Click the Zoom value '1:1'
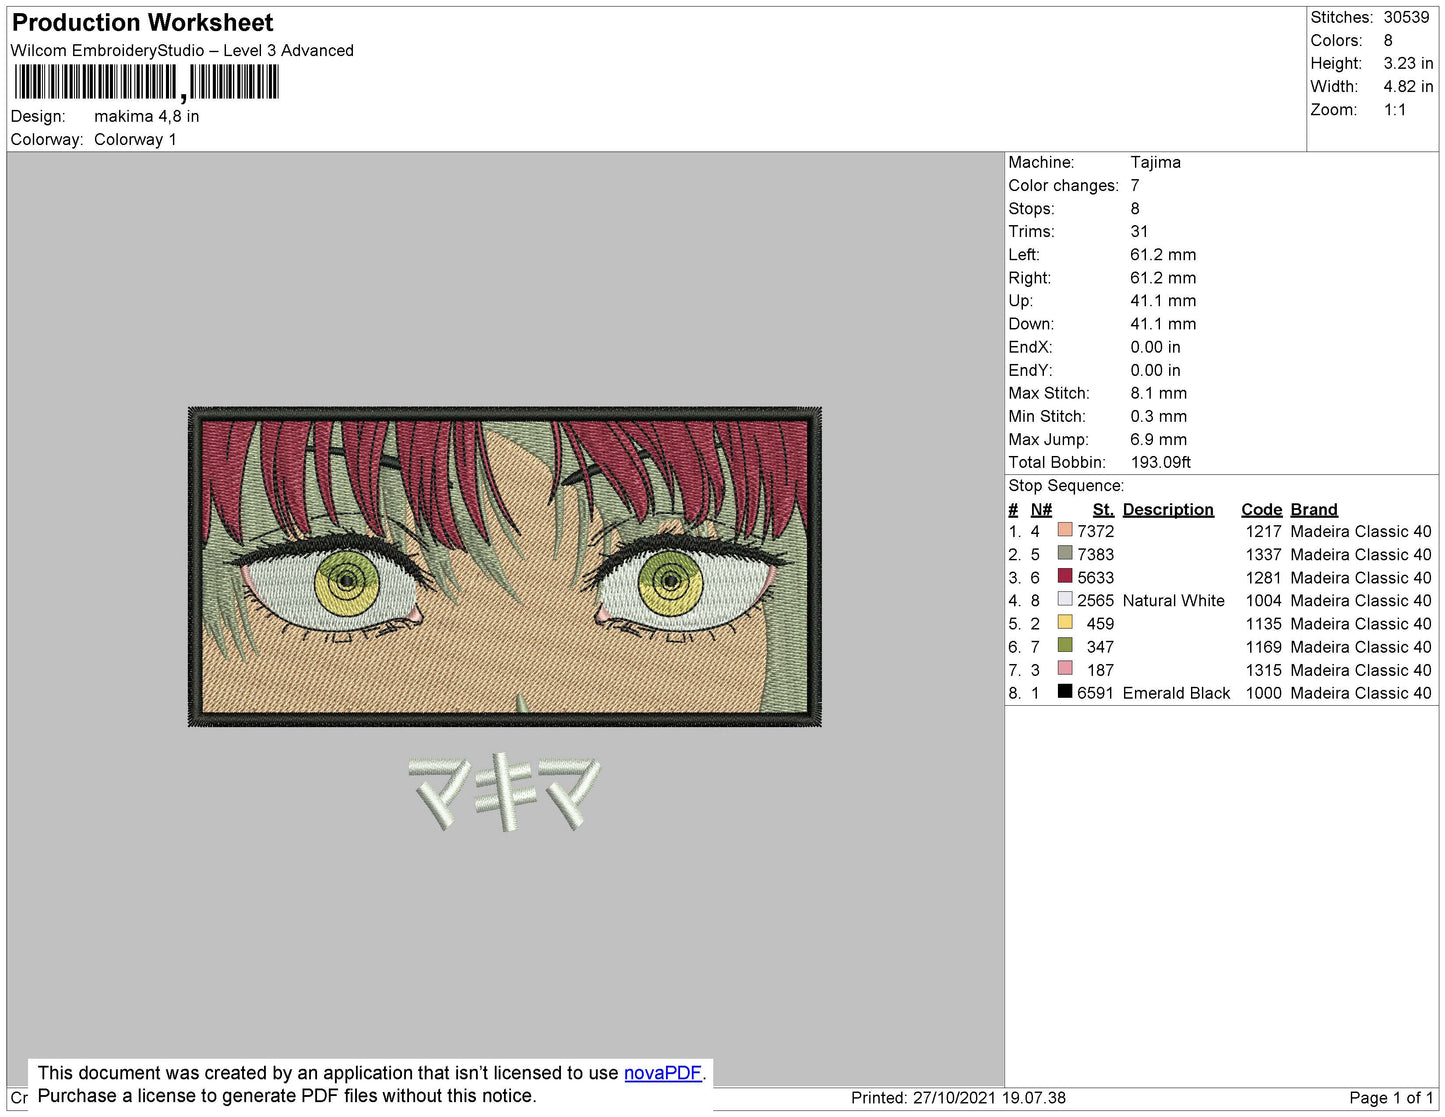 point(1395,110)
